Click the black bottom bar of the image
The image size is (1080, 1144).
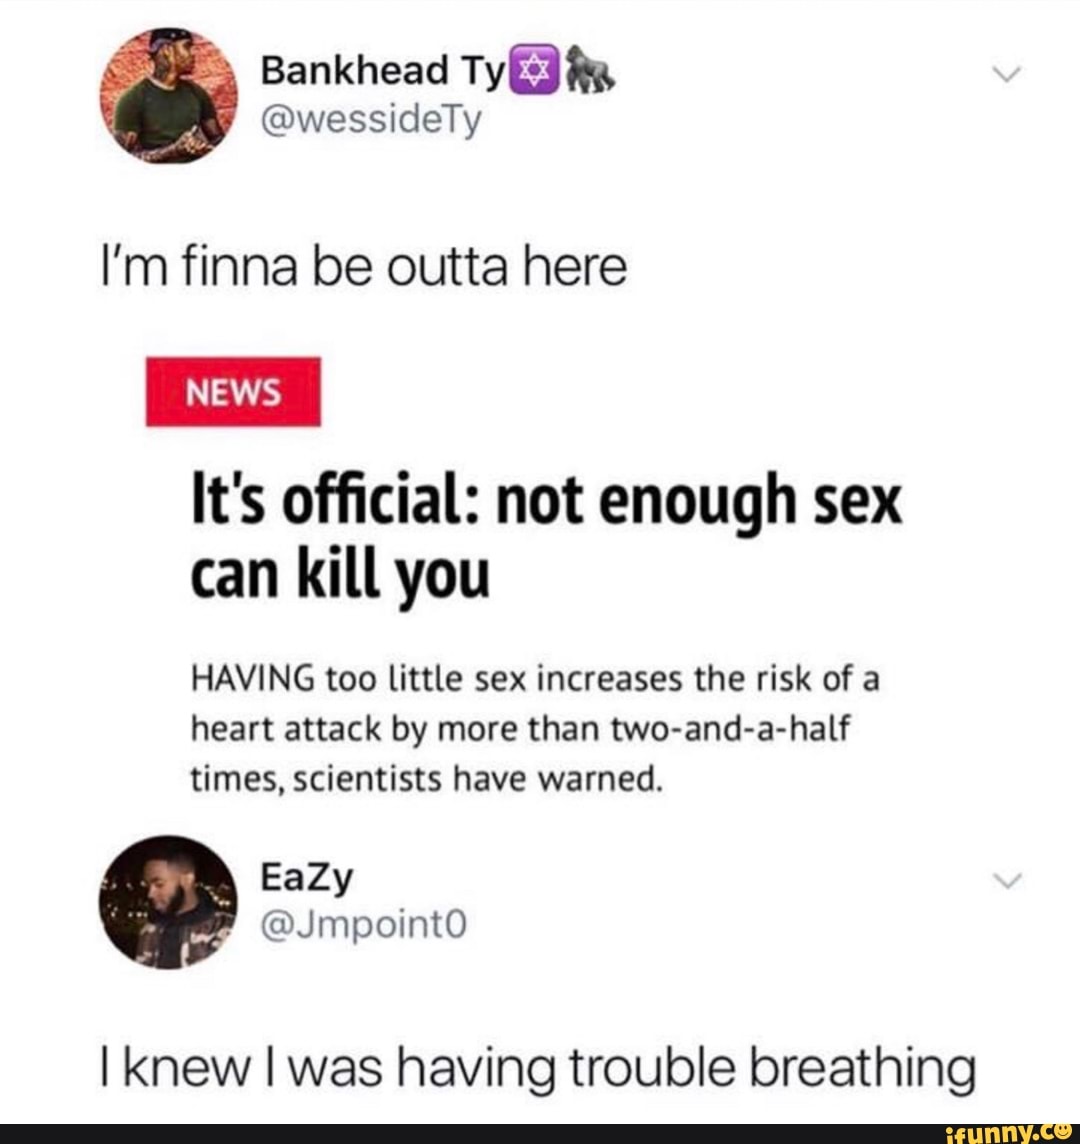pos(540,1135)
